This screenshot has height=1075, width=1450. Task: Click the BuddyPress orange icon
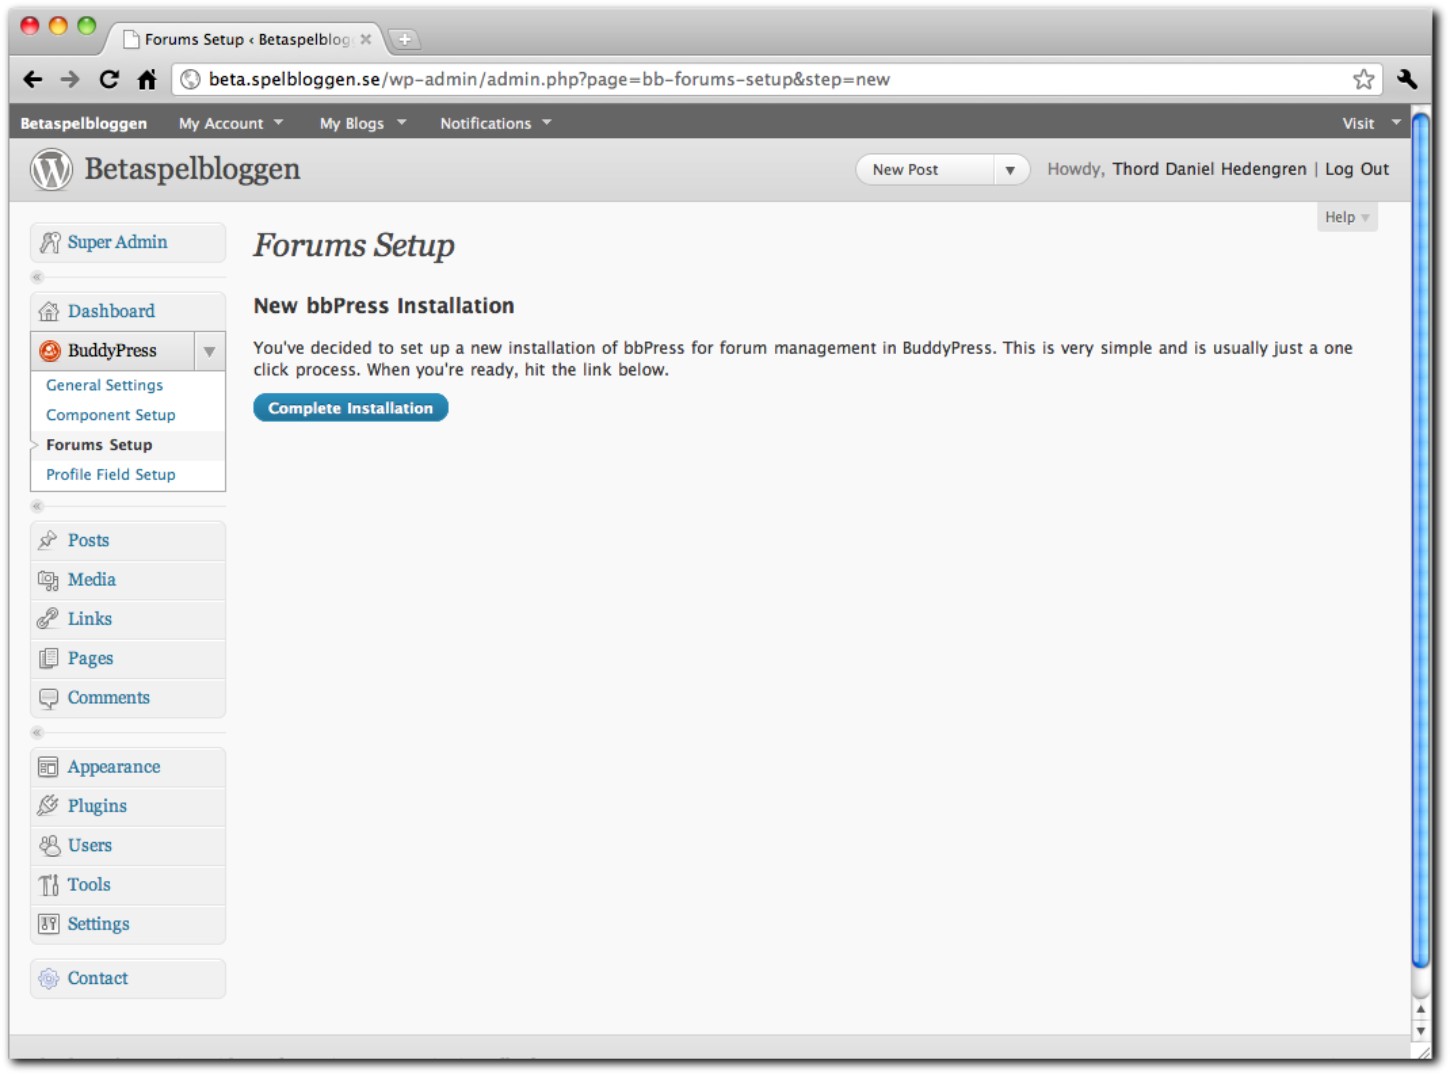[x=50, y=351]
